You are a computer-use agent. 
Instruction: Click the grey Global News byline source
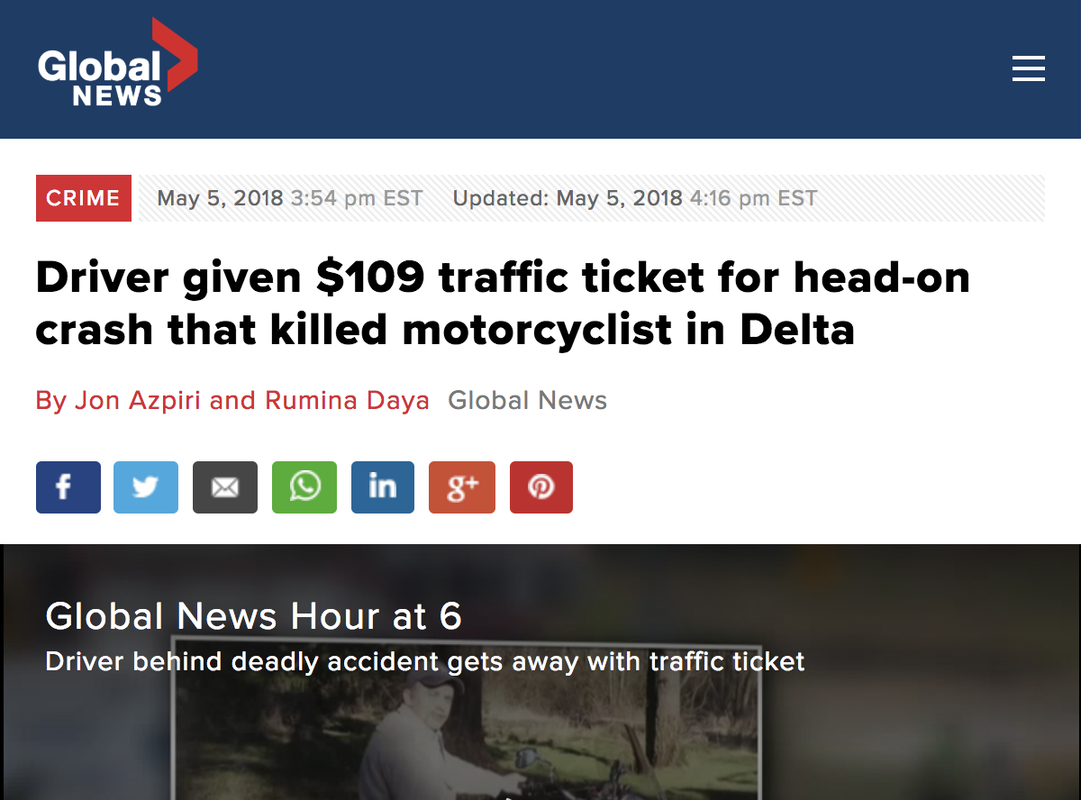(528, 400)
